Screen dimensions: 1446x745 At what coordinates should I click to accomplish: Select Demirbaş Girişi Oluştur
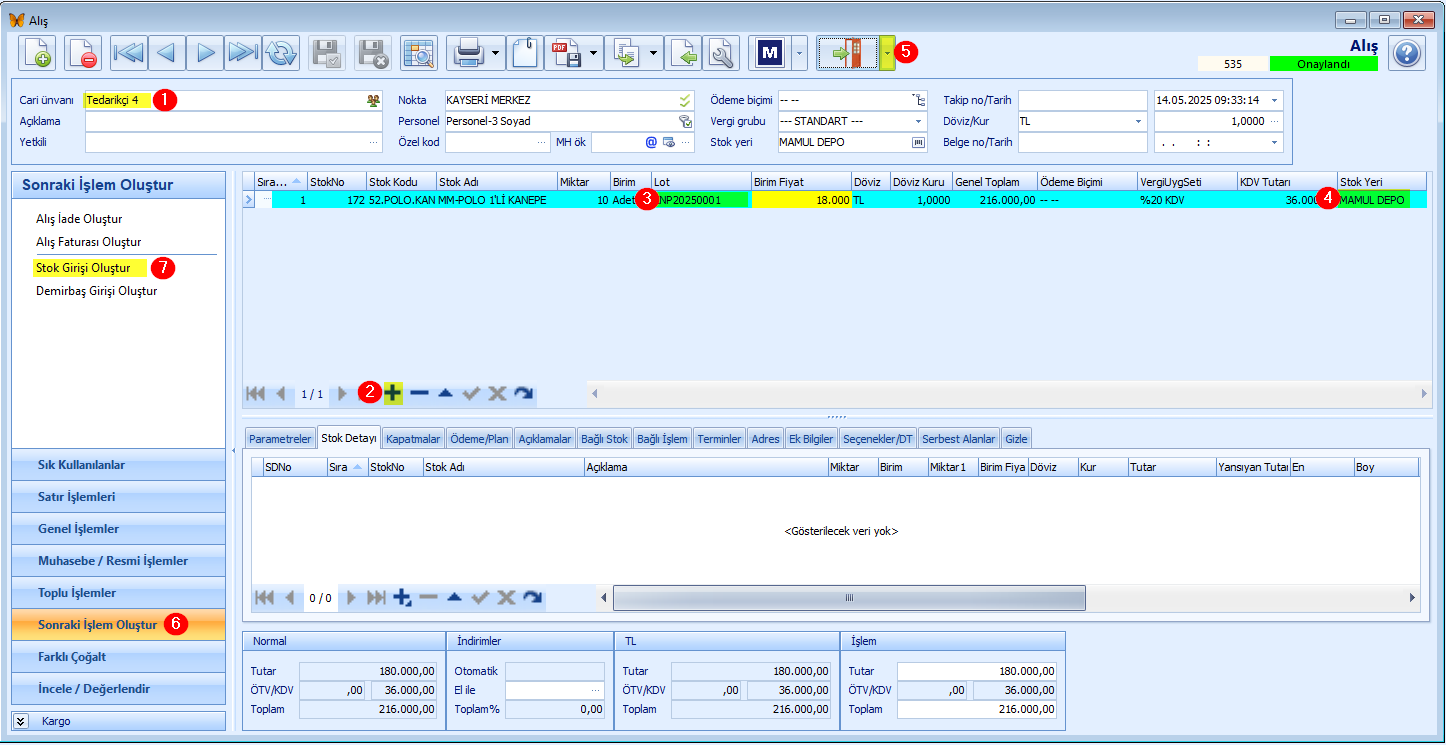pyautogui.click(x=96, y=291)
